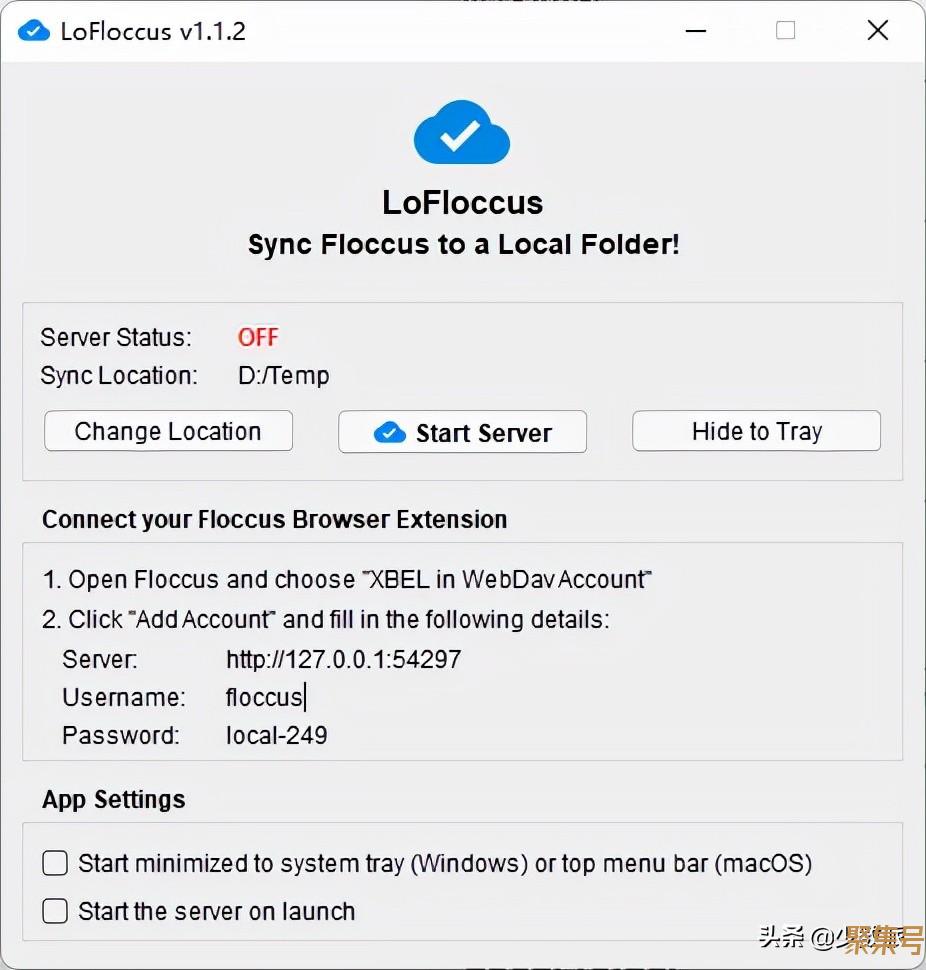Click cloud icon on Start Server button

coord(389,433)
